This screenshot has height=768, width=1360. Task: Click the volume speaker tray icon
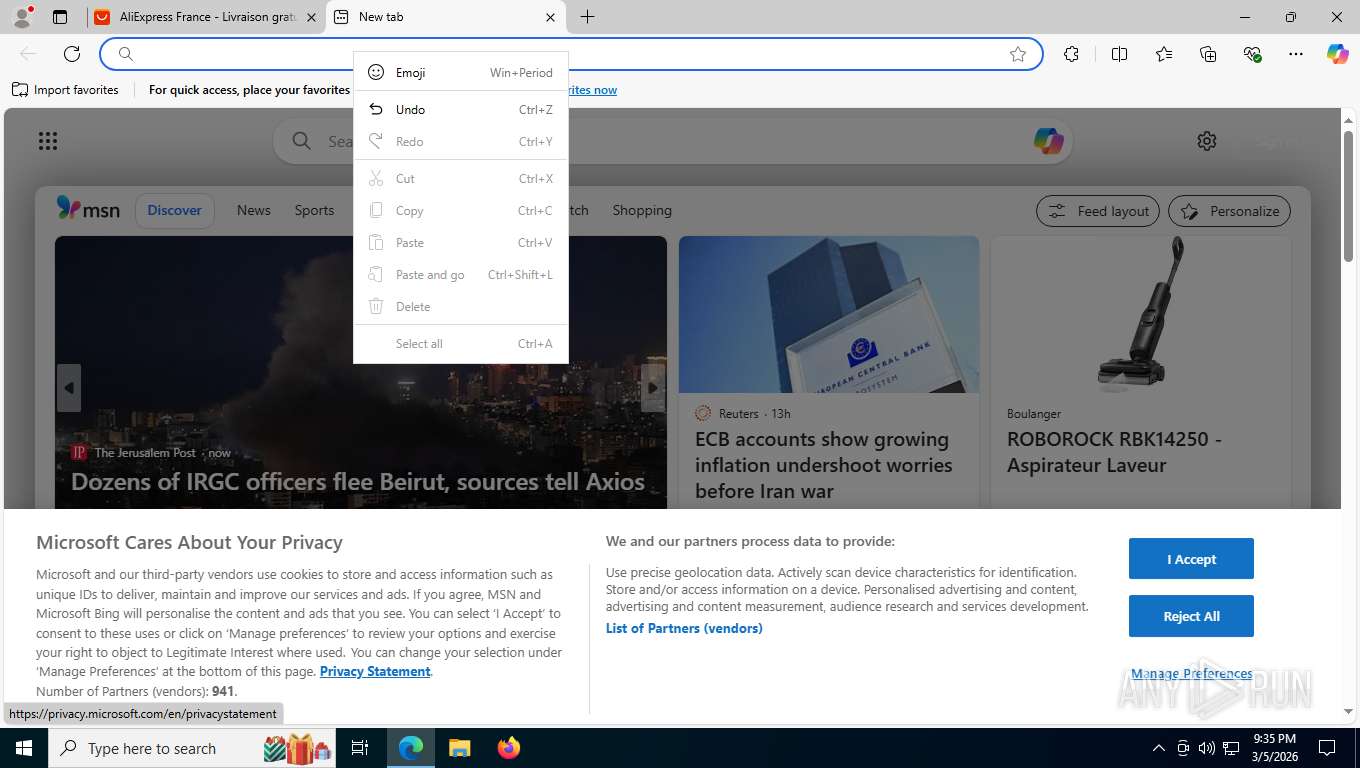pos(1207,748)
